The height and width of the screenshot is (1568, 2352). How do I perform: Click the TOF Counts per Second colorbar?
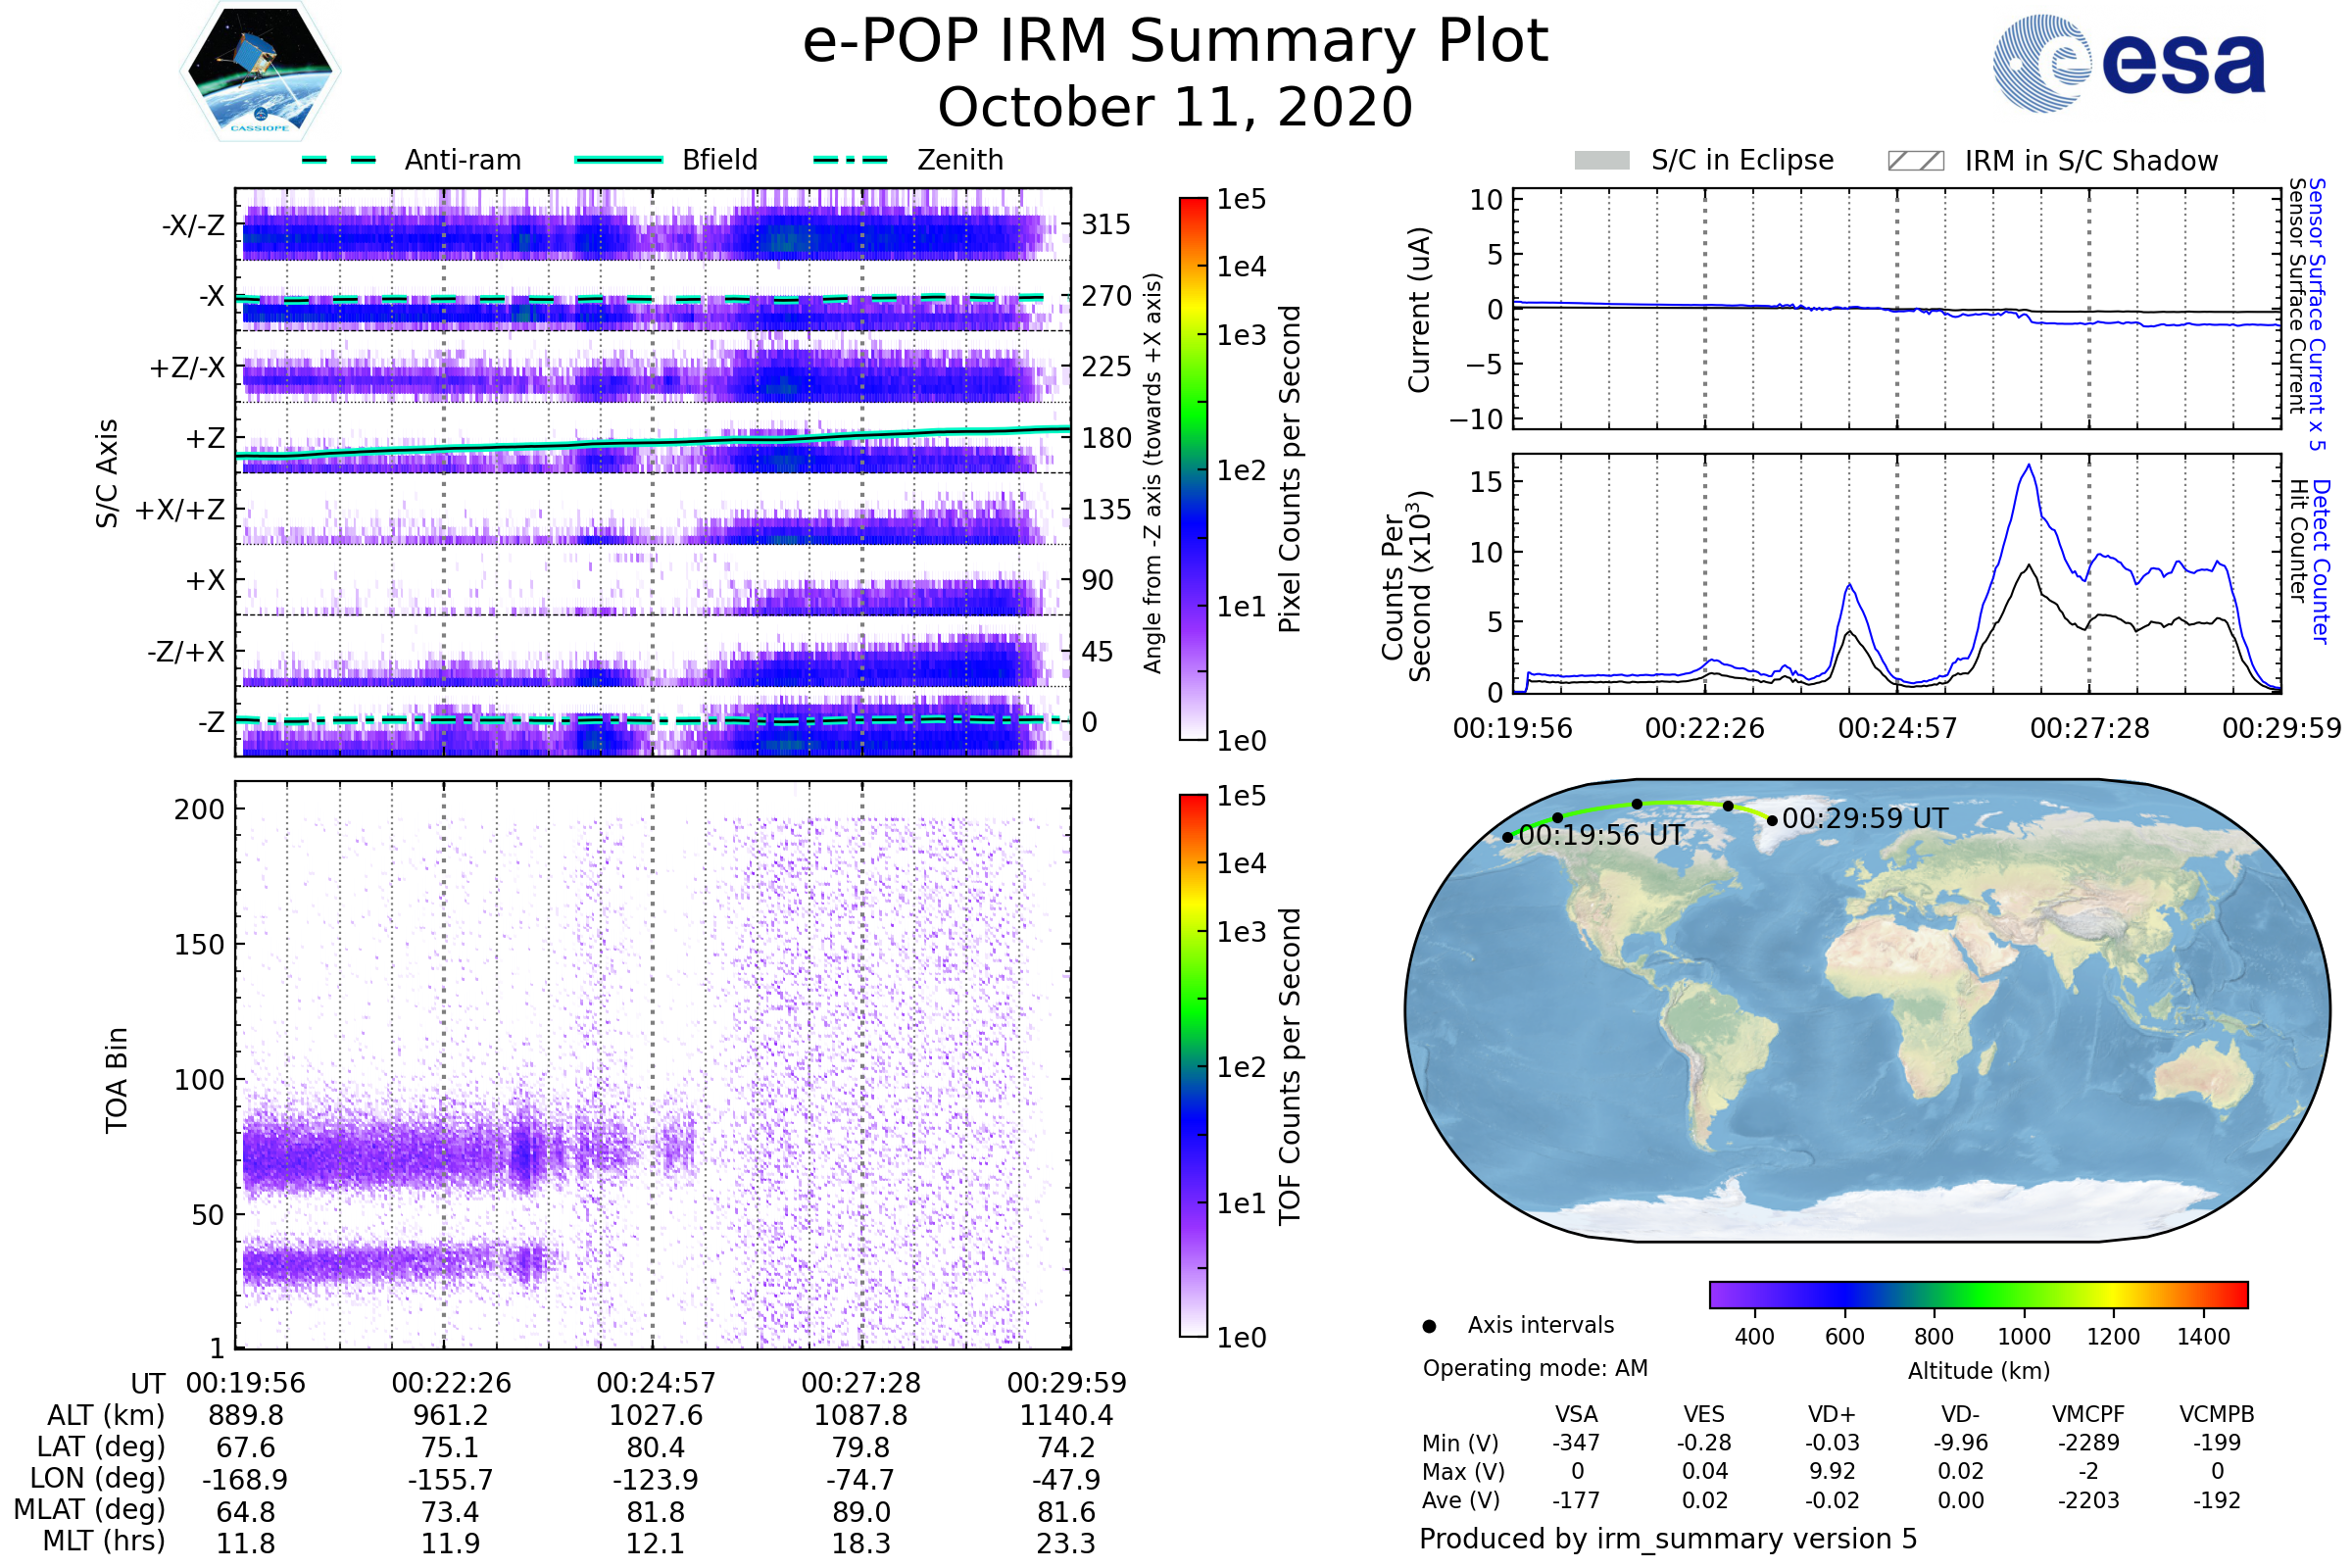point(1193,1065)
